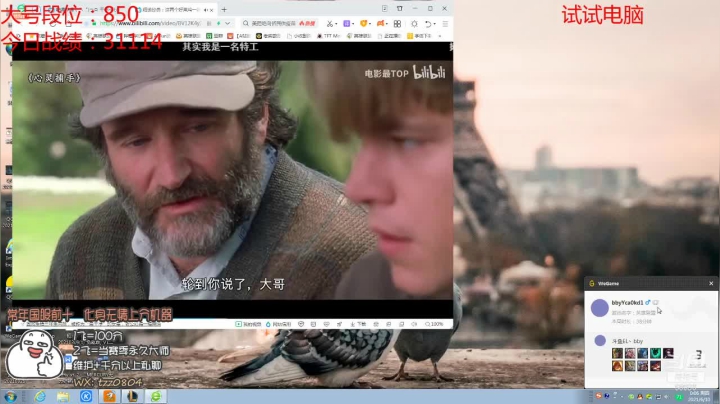The width and height of the screenshot is (720, 404).
Task: Open the League of Legends taskbar icon
Action: pos(133,396)
